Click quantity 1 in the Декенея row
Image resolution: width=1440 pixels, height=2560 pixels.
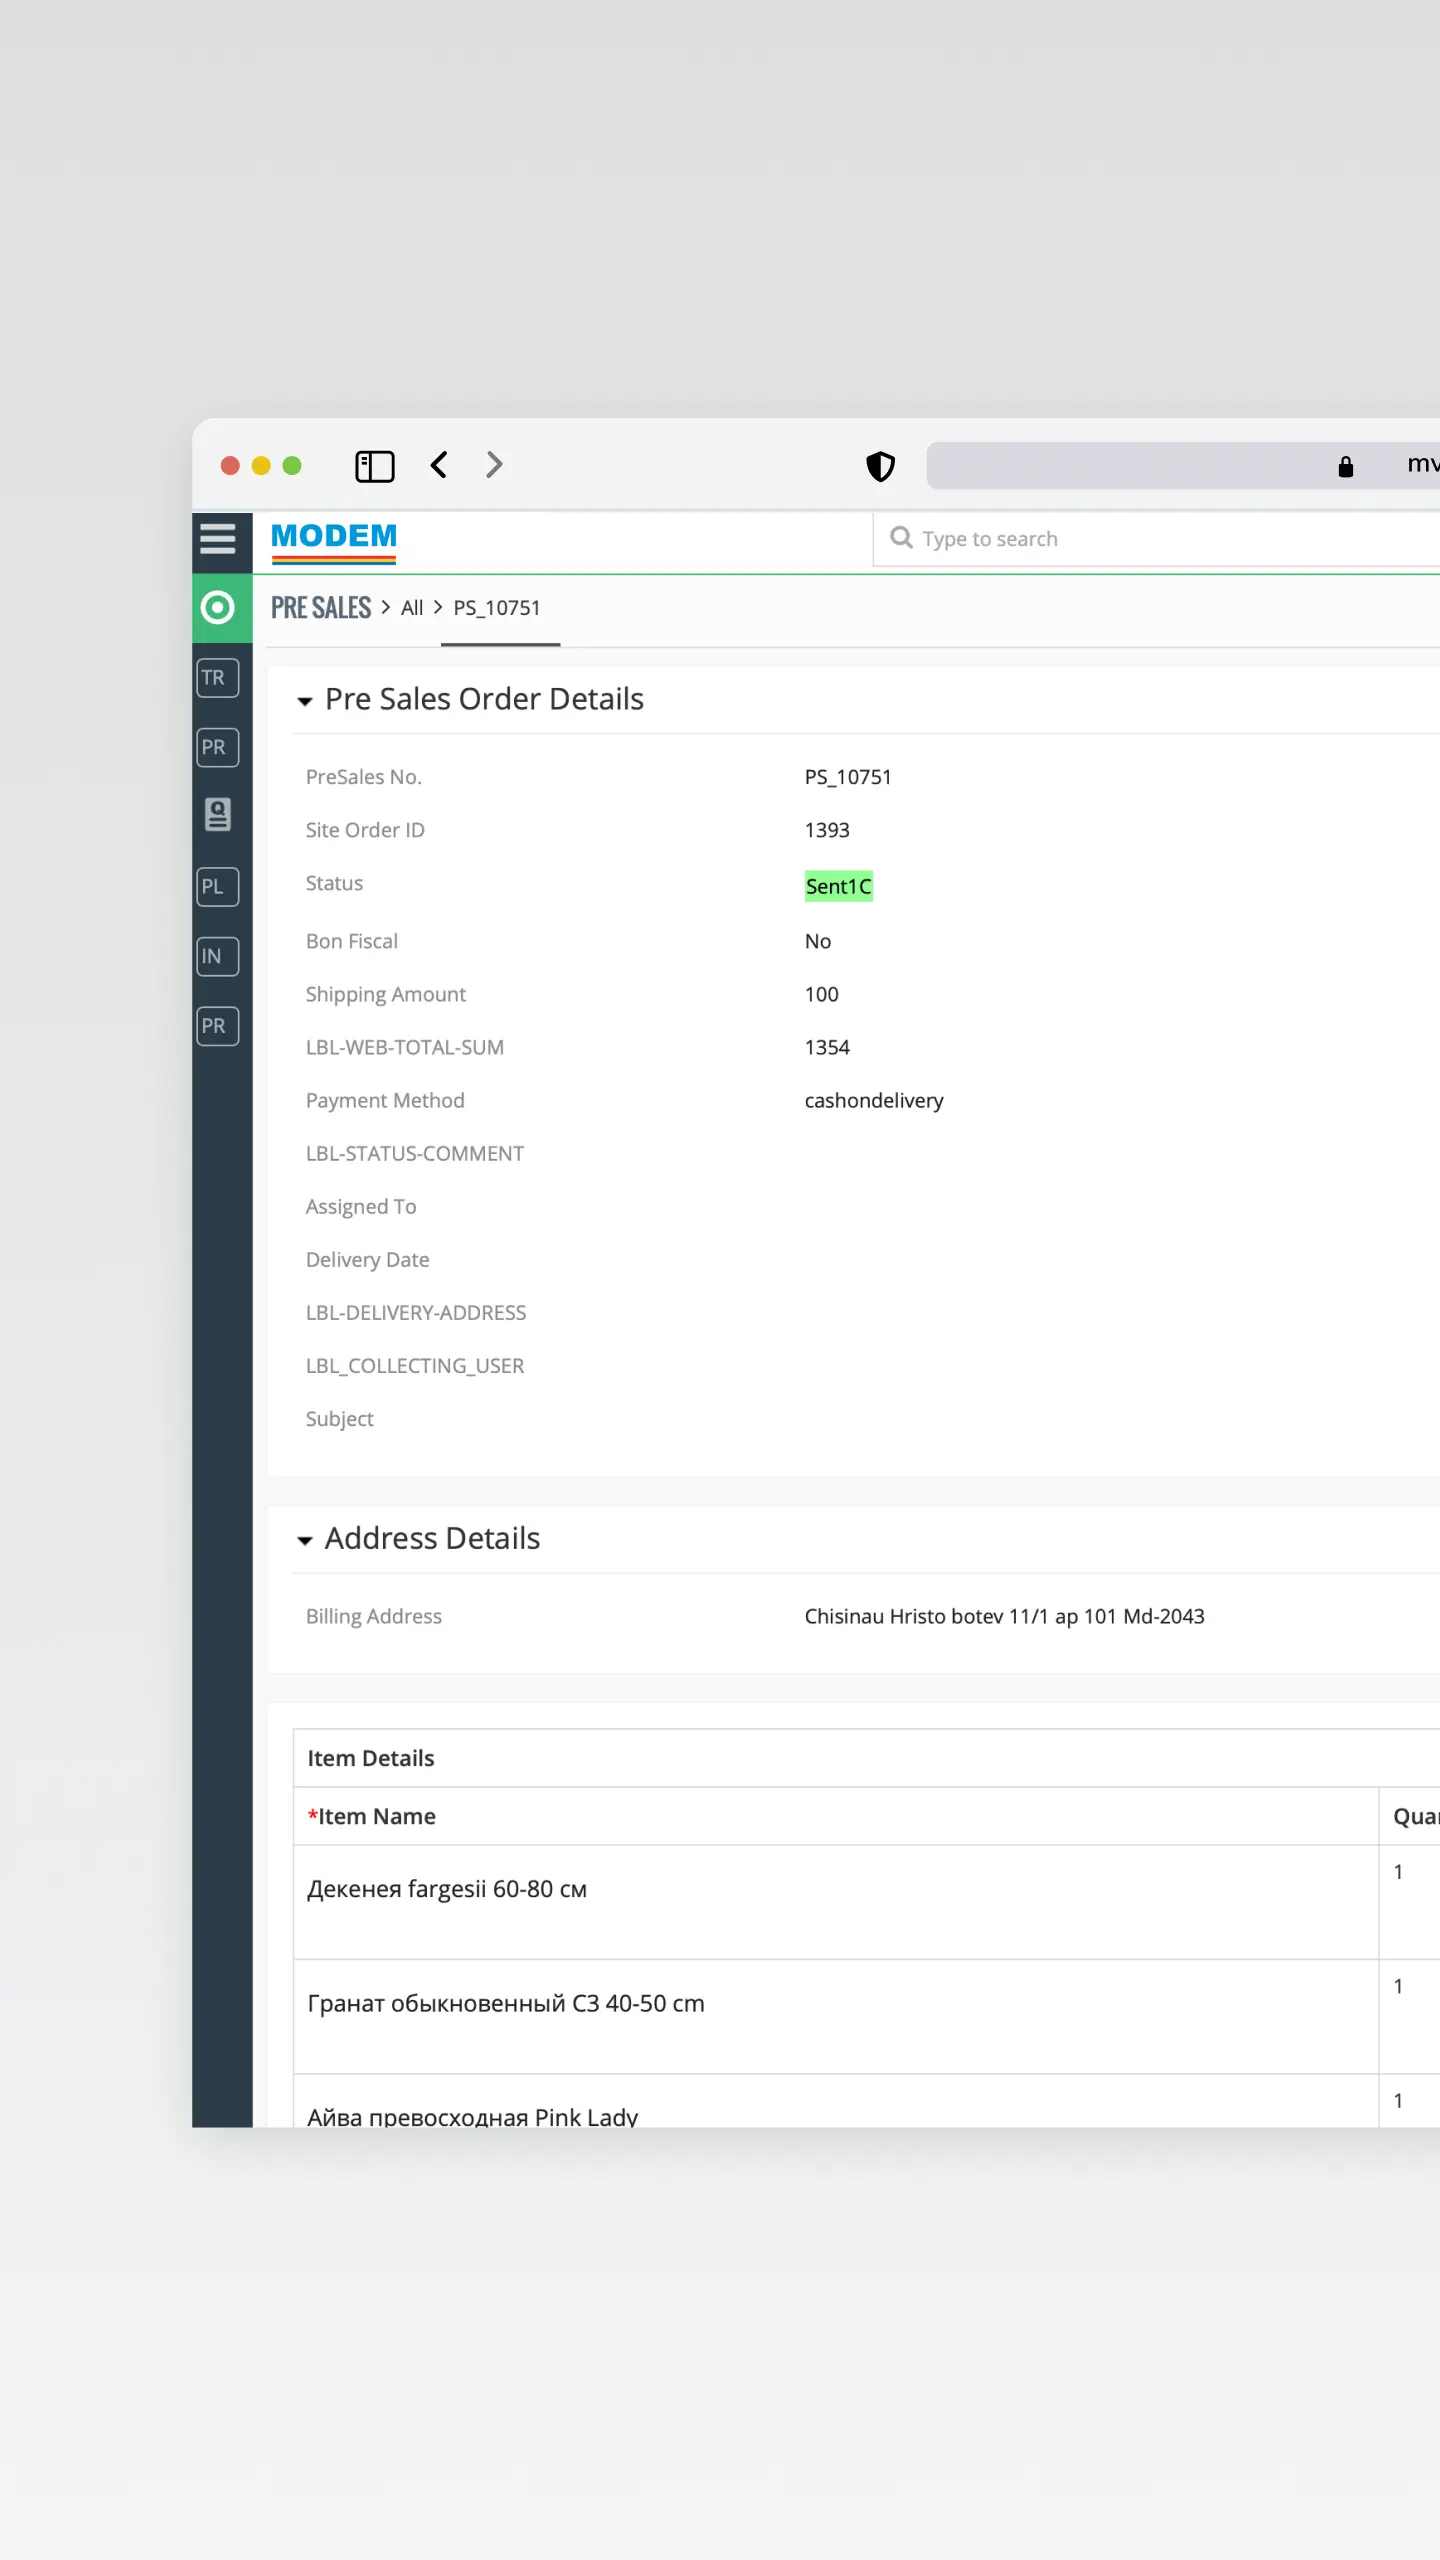(1398, 1872)
